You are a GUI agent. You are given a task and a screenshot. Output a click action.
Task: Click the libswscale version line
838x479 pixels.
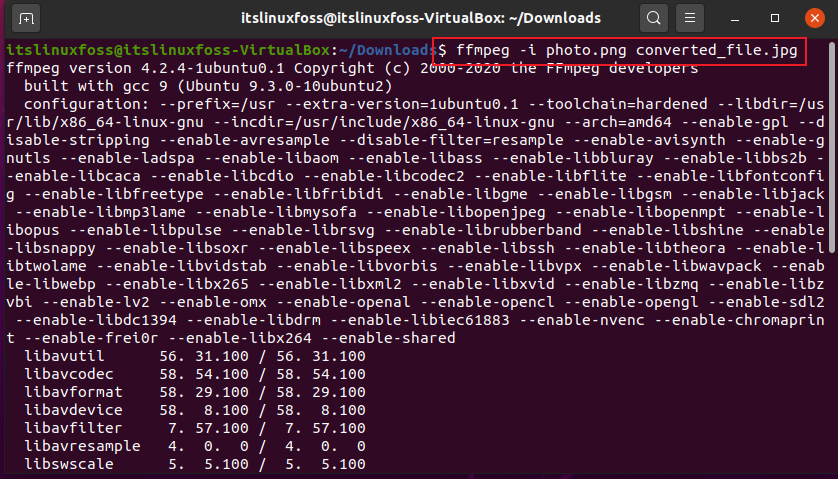pyautogui.click(x=195, y=464)
